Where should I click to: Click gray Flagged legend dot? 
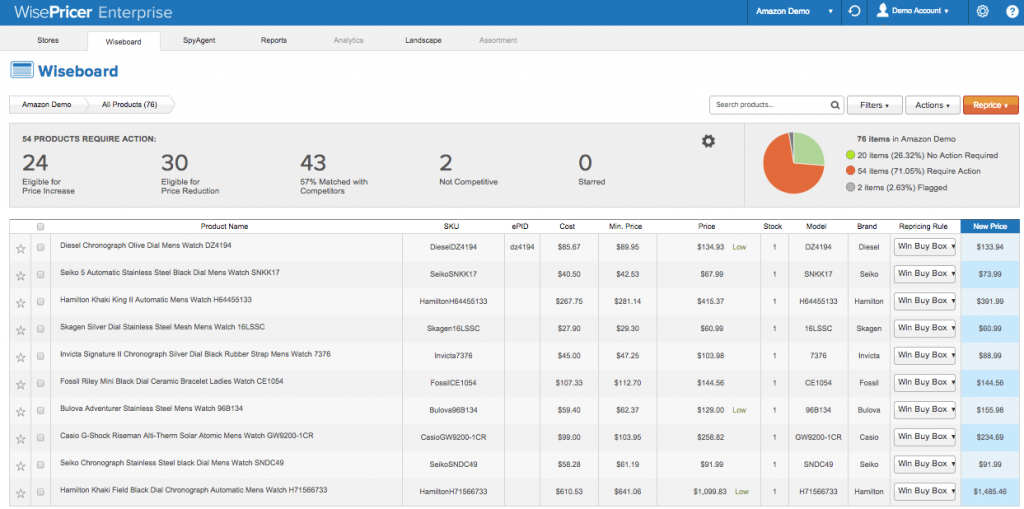point(850,188)
